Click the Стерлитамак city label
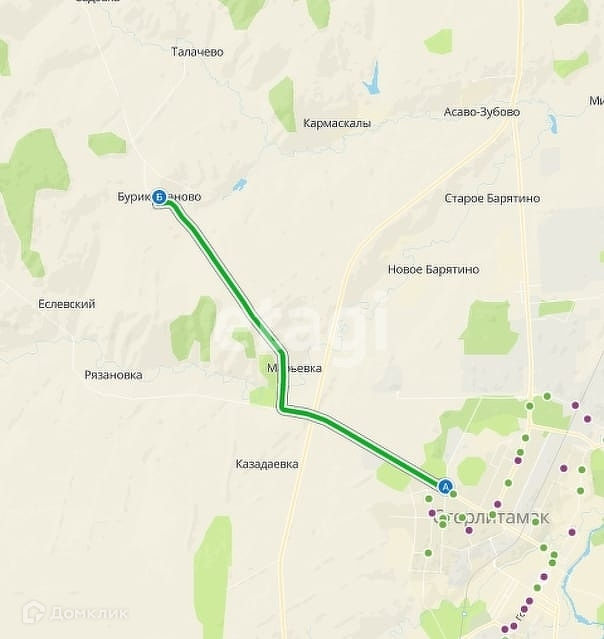The height and width of the screenshot is (639, 604). (492, 518)
